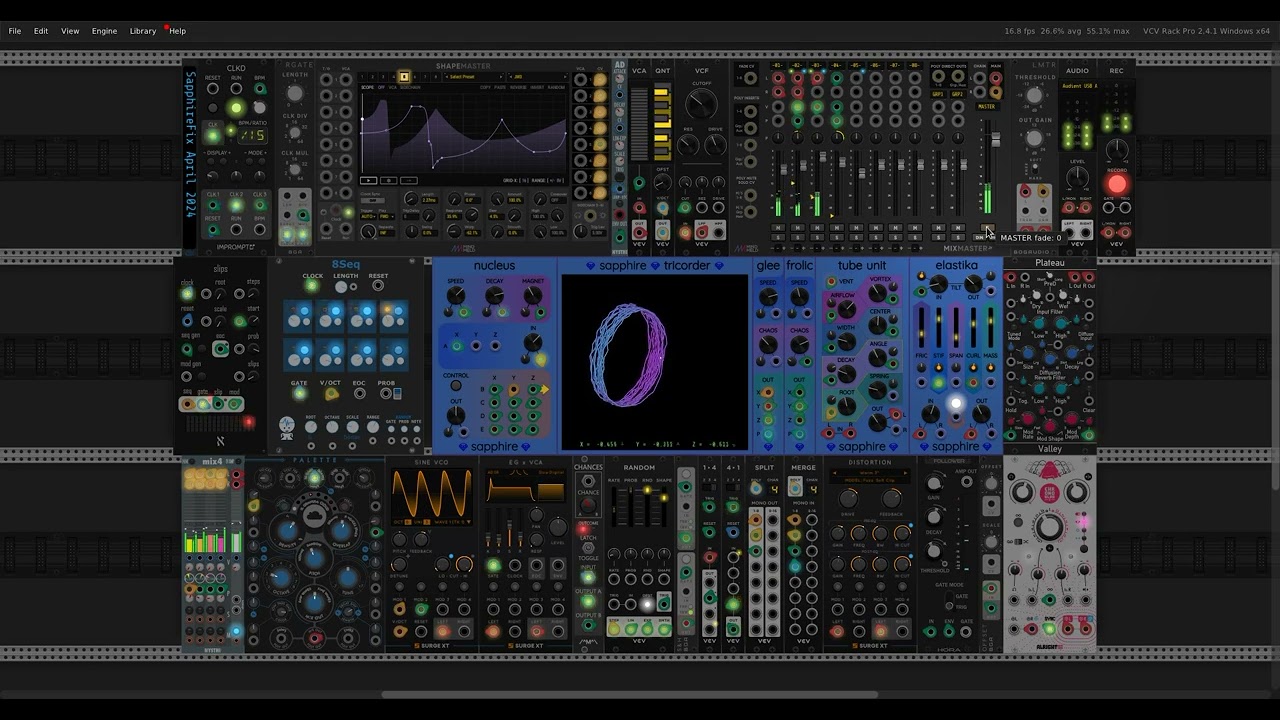Click the horizontal scrollbar at bottom
Viewport: 1280px width, 720px height.
click(629, 694)
